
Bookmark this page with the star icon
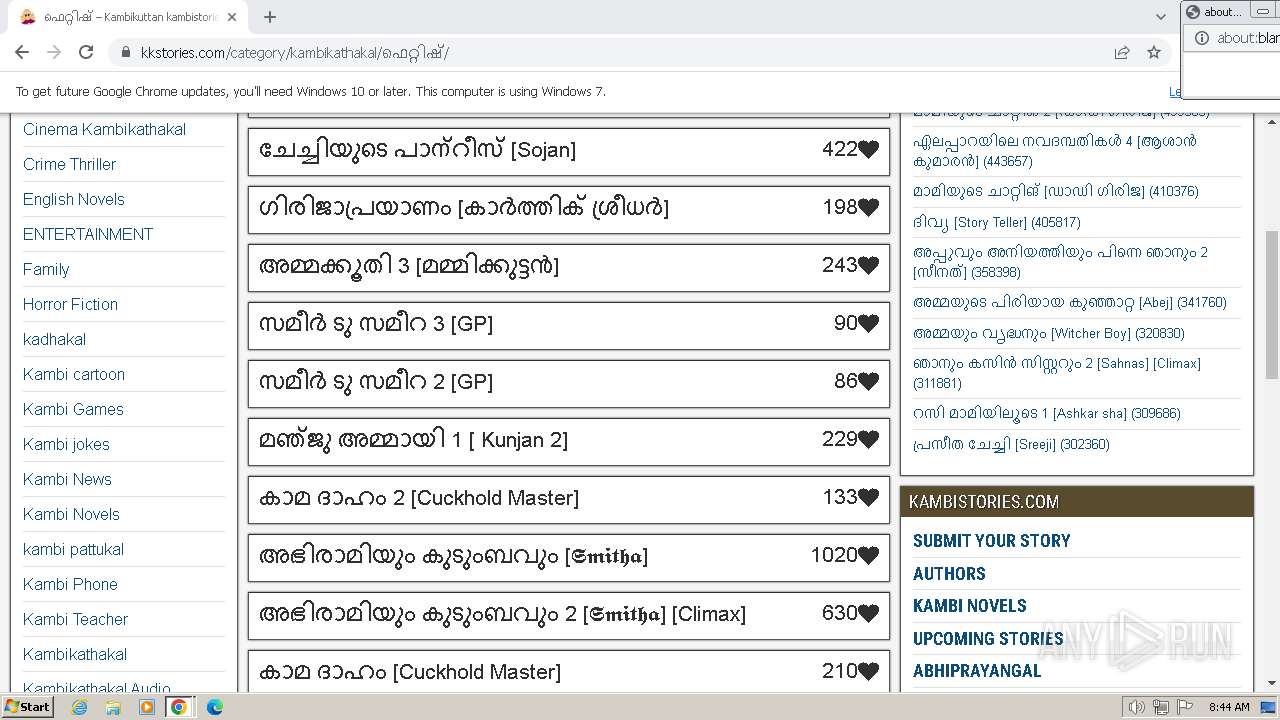(x=1154, y=52)
